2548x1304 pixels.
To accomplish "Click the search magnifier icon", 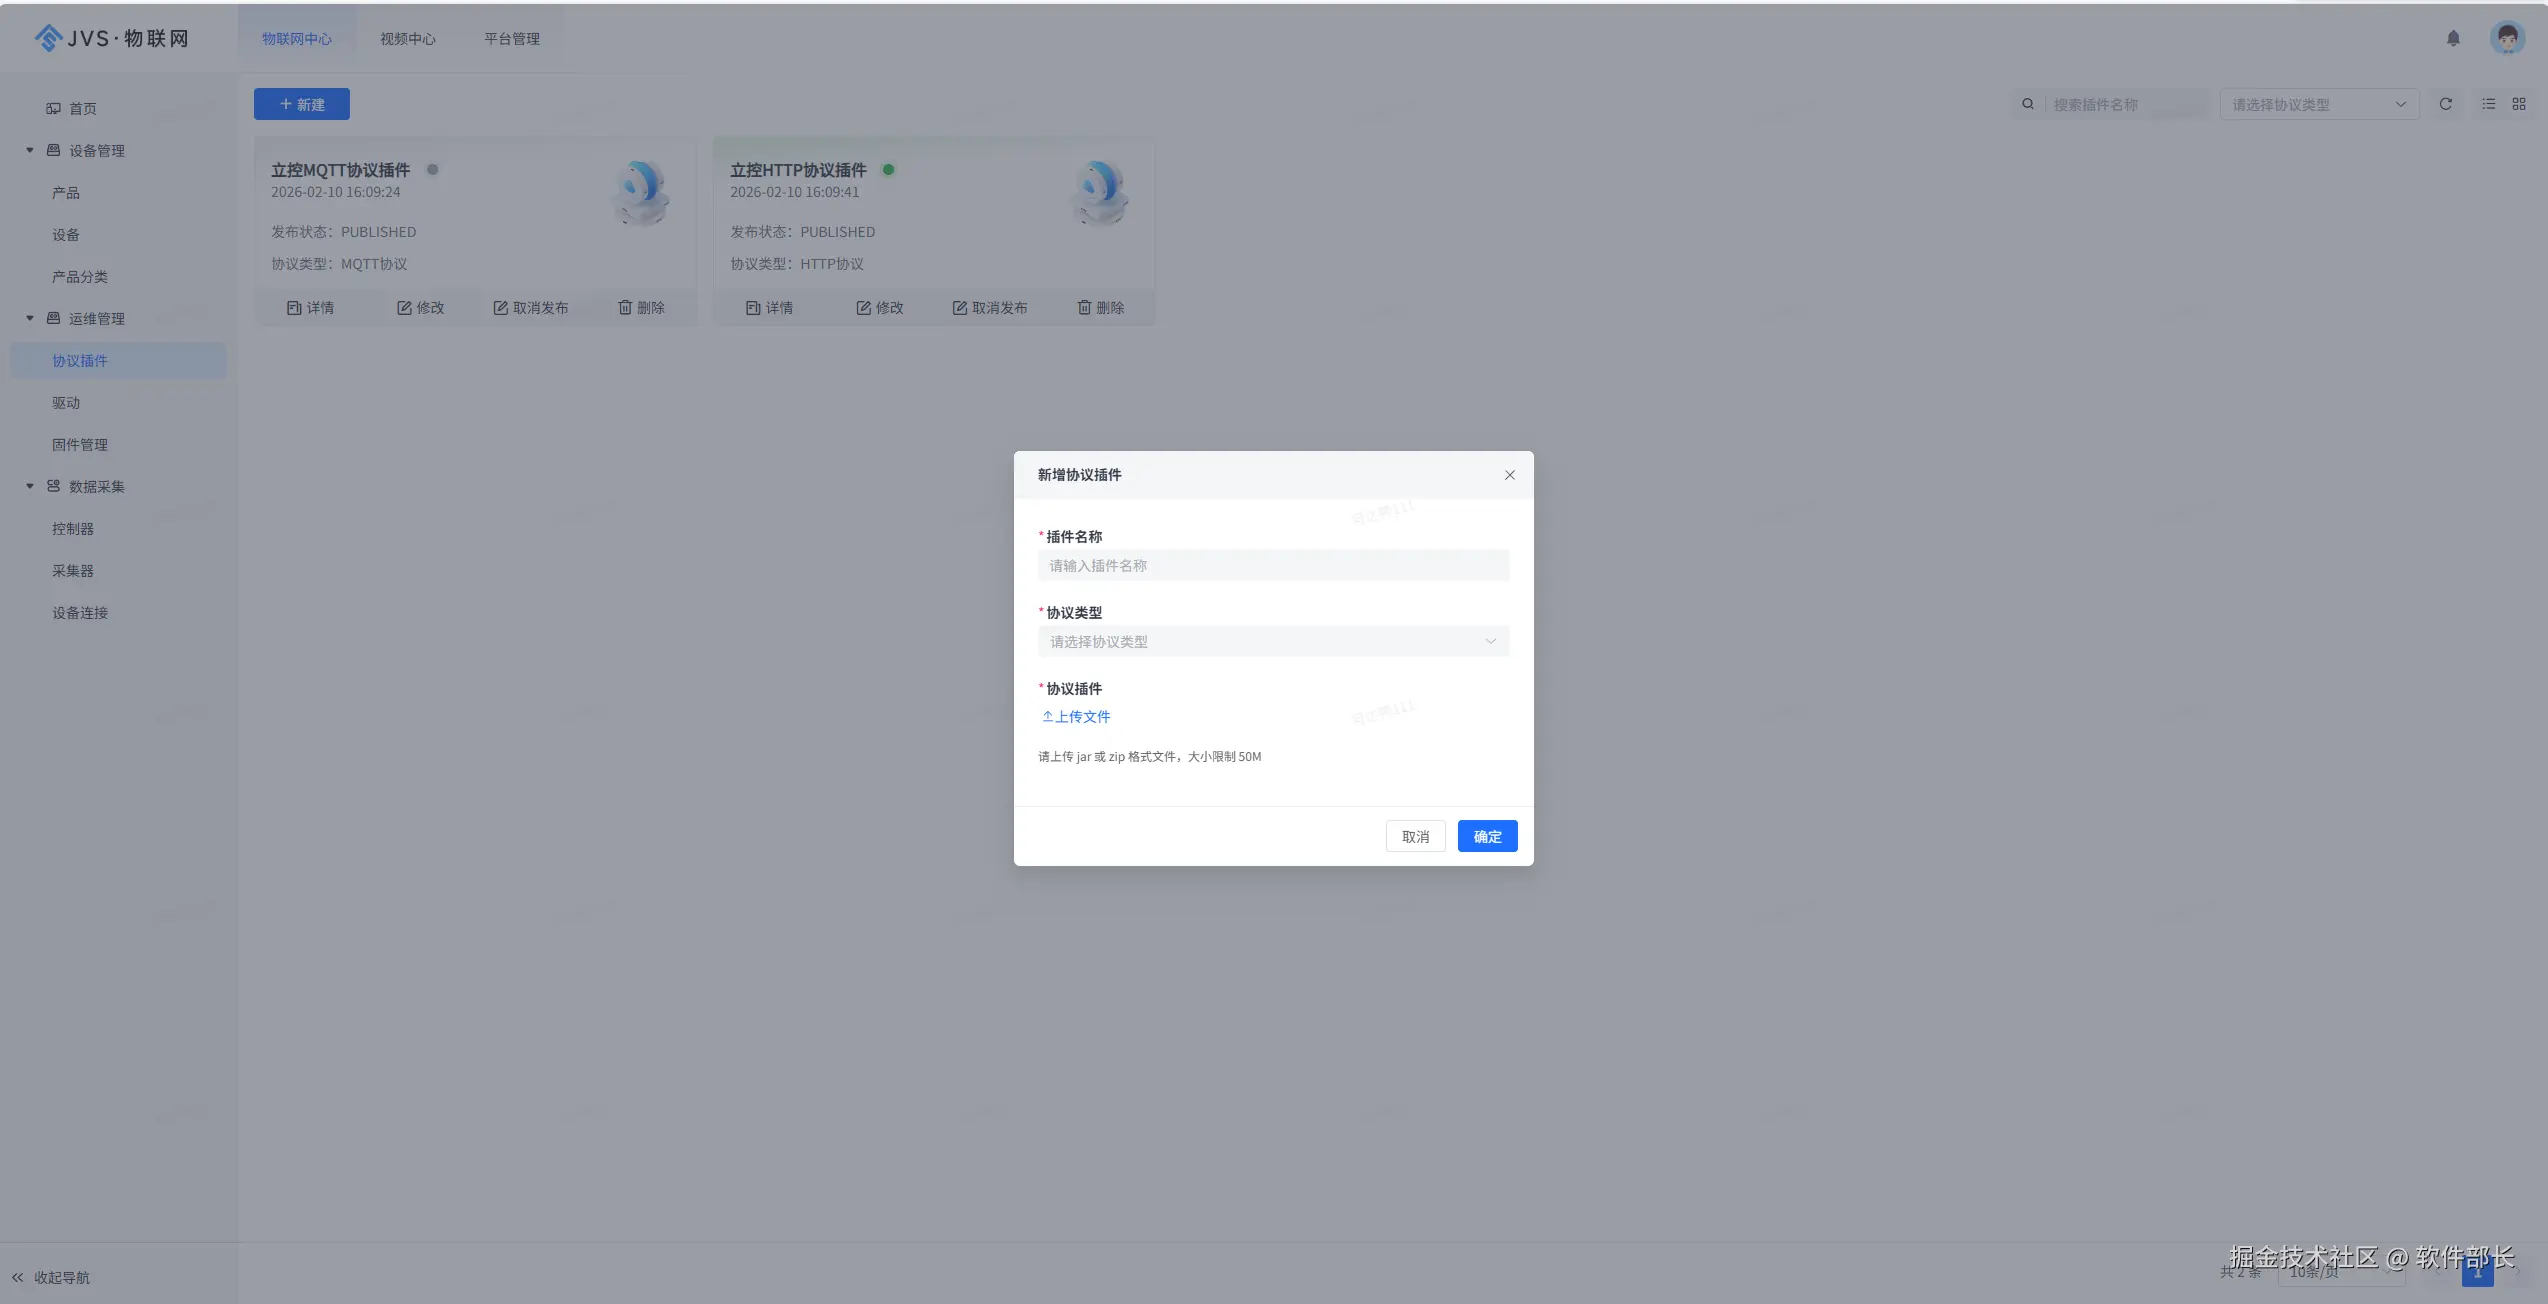I will (x=2028, y=104).
